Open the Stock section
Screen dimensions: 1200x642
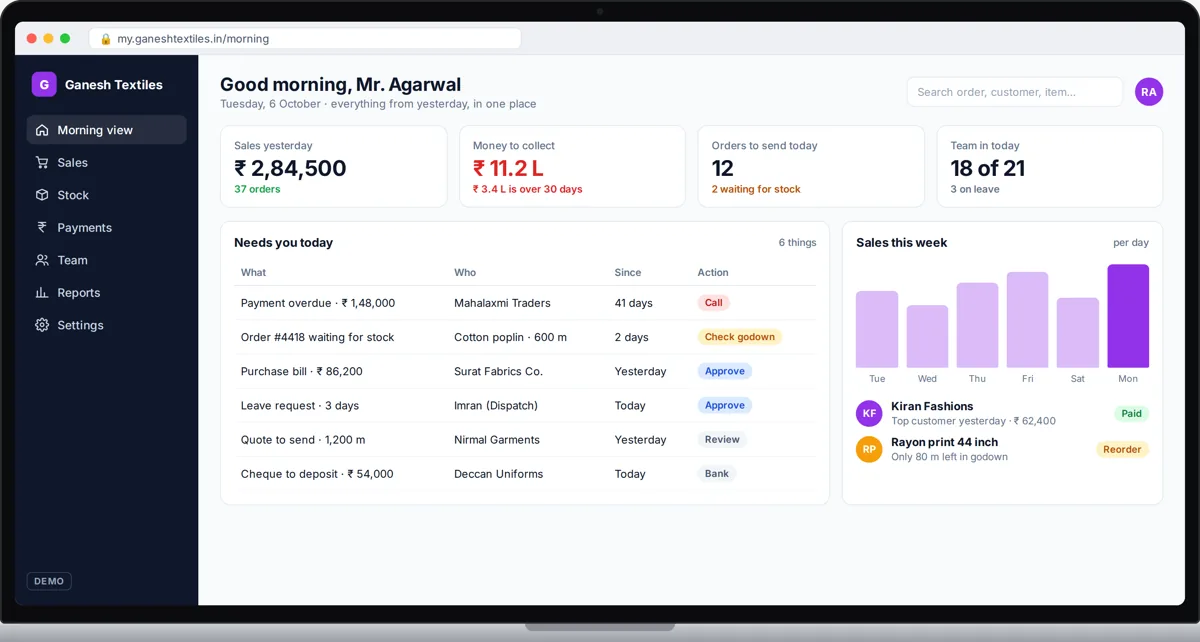coord(107,195)
